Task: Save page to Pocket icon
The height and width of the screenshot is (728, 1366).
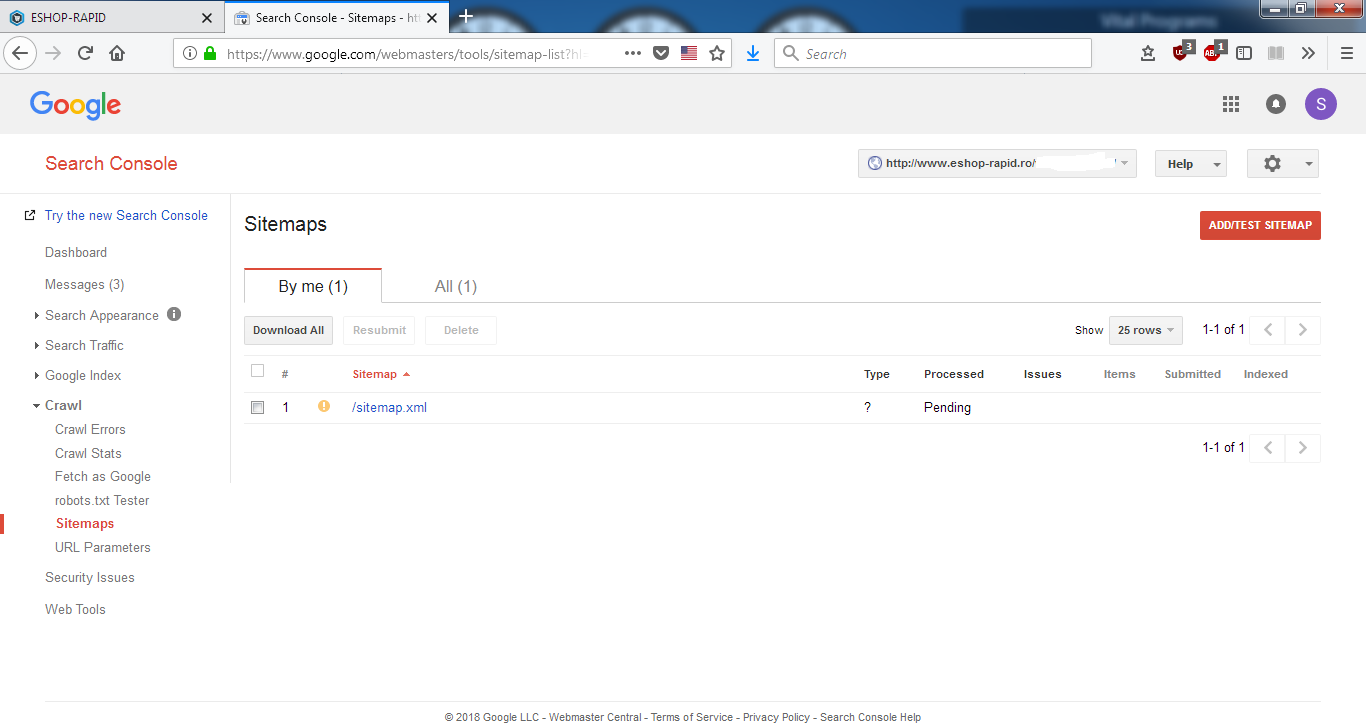Action: pyautogui.click(x=661, y=54)
